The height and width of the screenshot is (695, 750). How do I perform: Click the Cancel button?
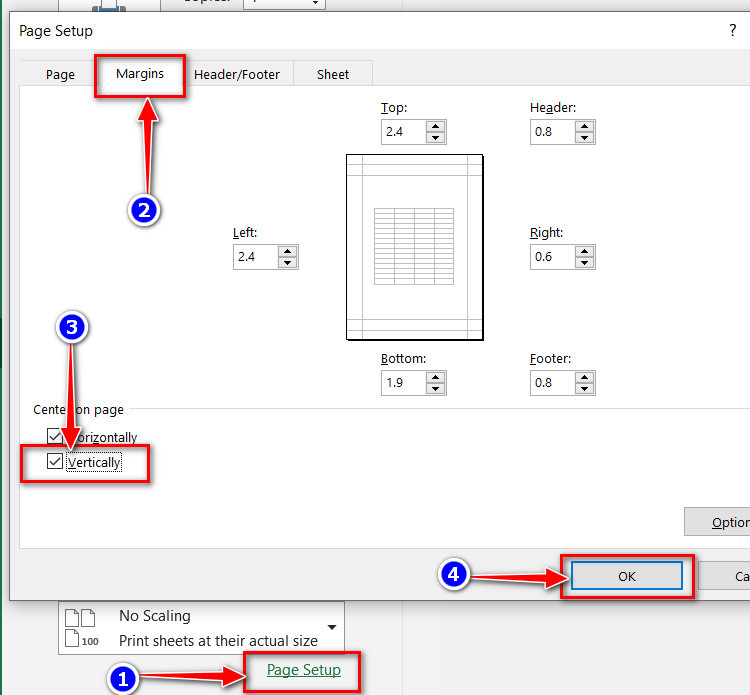pos(724,576)
